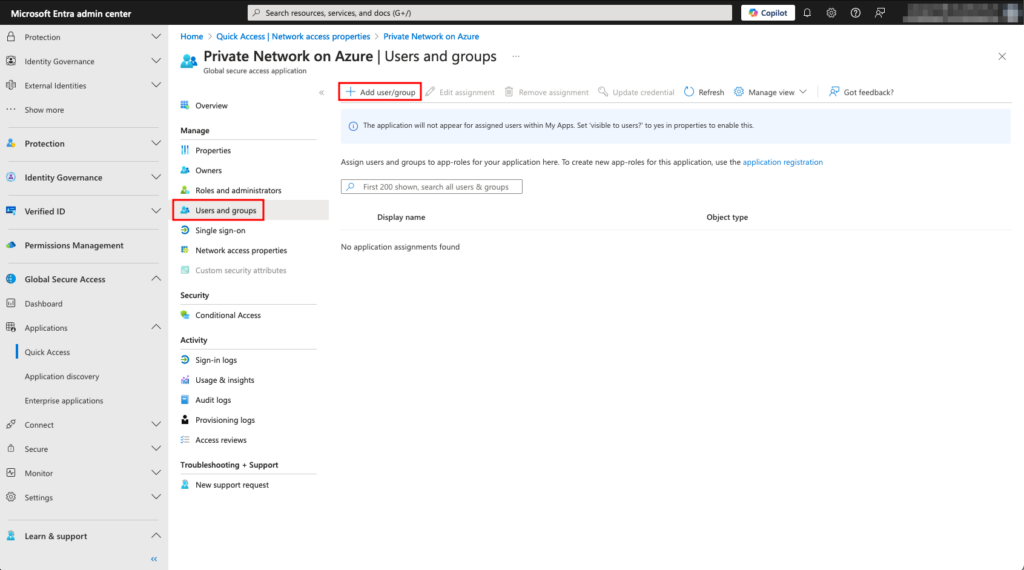Click the Audit logs icon
1024x570 pixels.
point(185,400)
